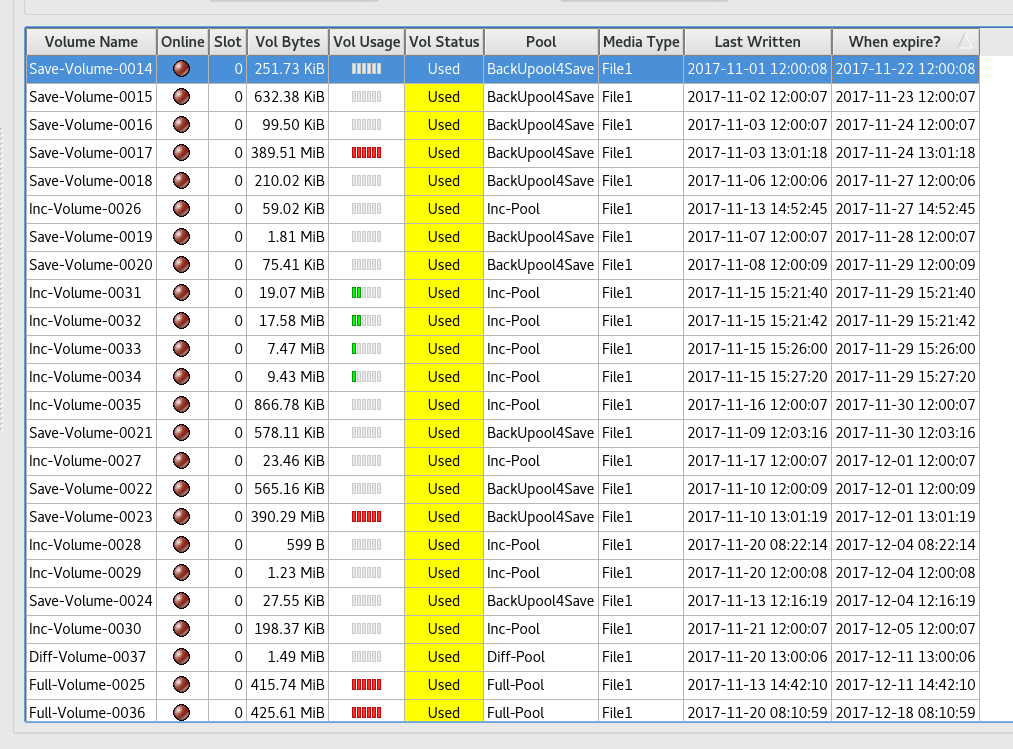Click online status icon for Inc-Volume-0028
This screenshot has height=749, width=1013.
tap(182, 545)
